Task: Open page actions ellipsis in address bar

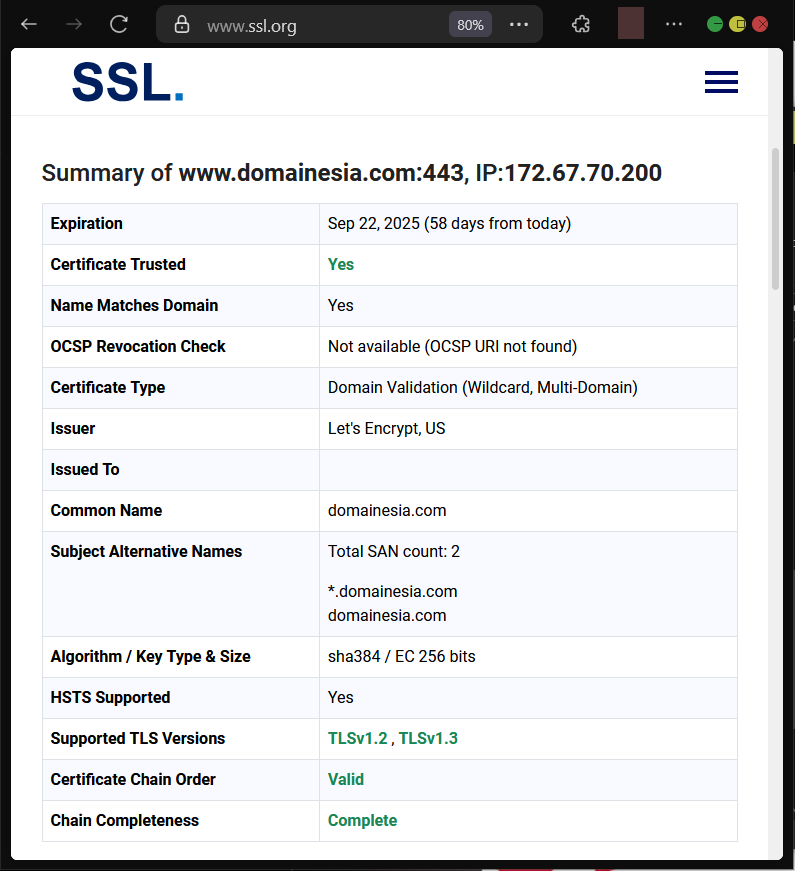Action: pos(519,25)
